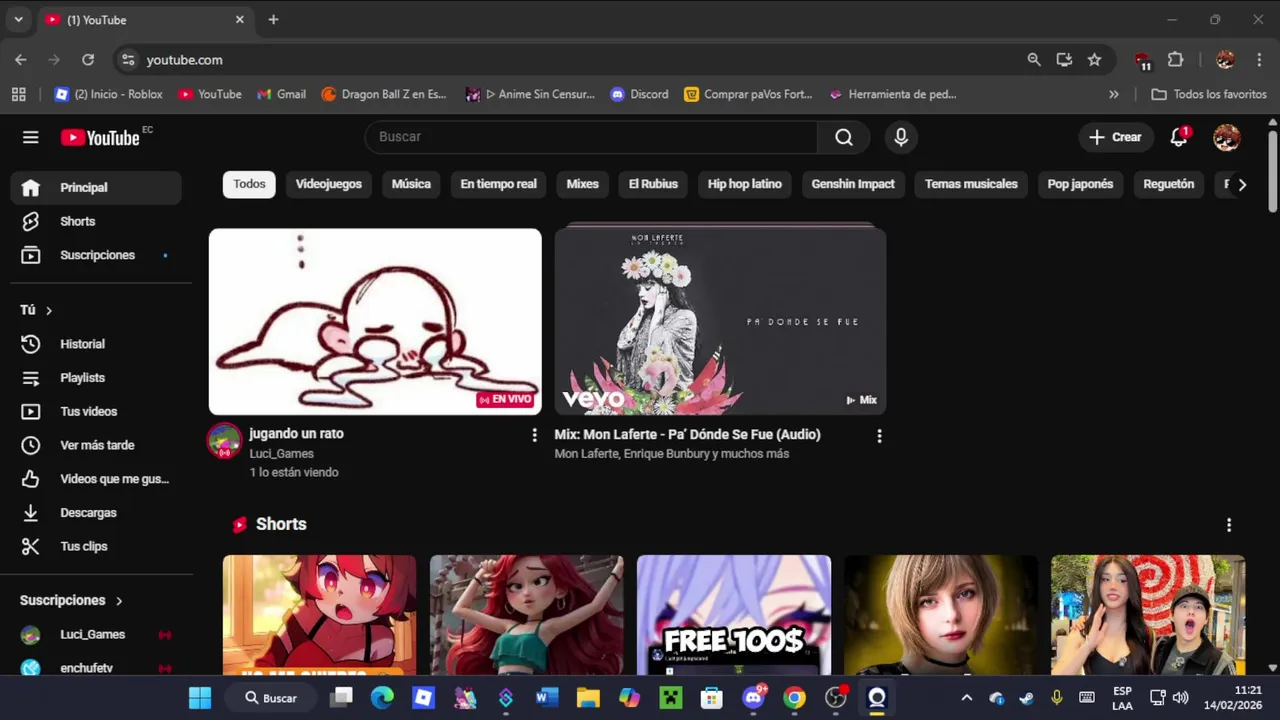This screenshot has width=1280, height=720.
Task: Open Mon Laferte mix thumbnail
Action: (720, 322)
